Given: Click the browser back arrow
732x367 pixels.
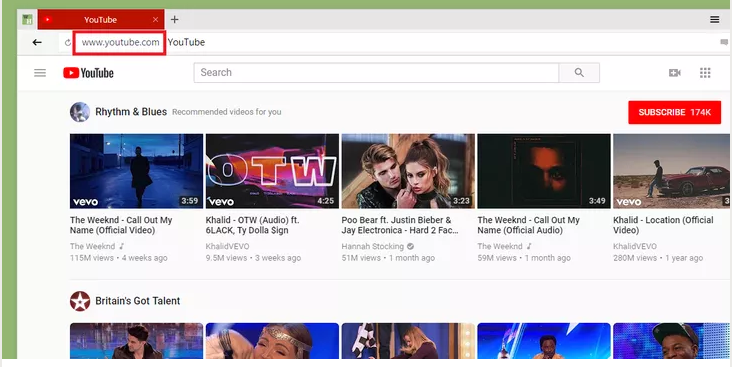Looking at the screenshot, I should 37,42.
